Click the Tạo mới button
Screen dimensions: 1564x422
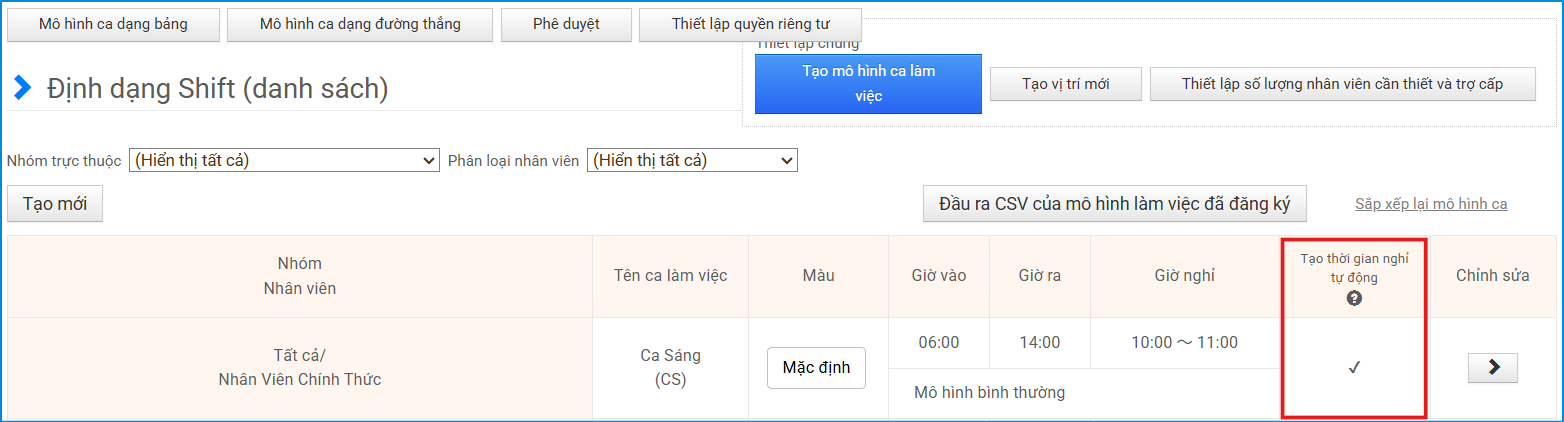click(55, 204)
